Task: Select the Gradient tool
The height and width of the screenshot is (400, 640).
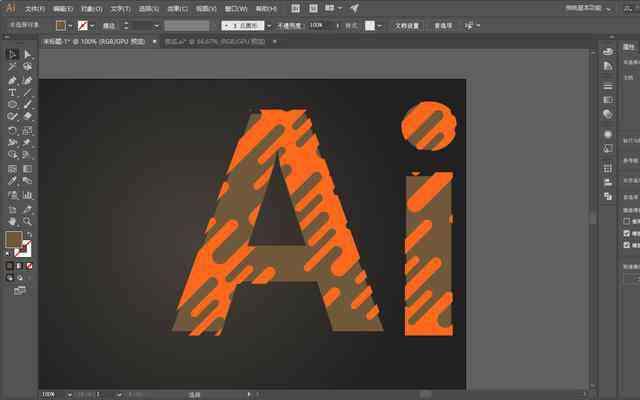Action: pos(27,169)
